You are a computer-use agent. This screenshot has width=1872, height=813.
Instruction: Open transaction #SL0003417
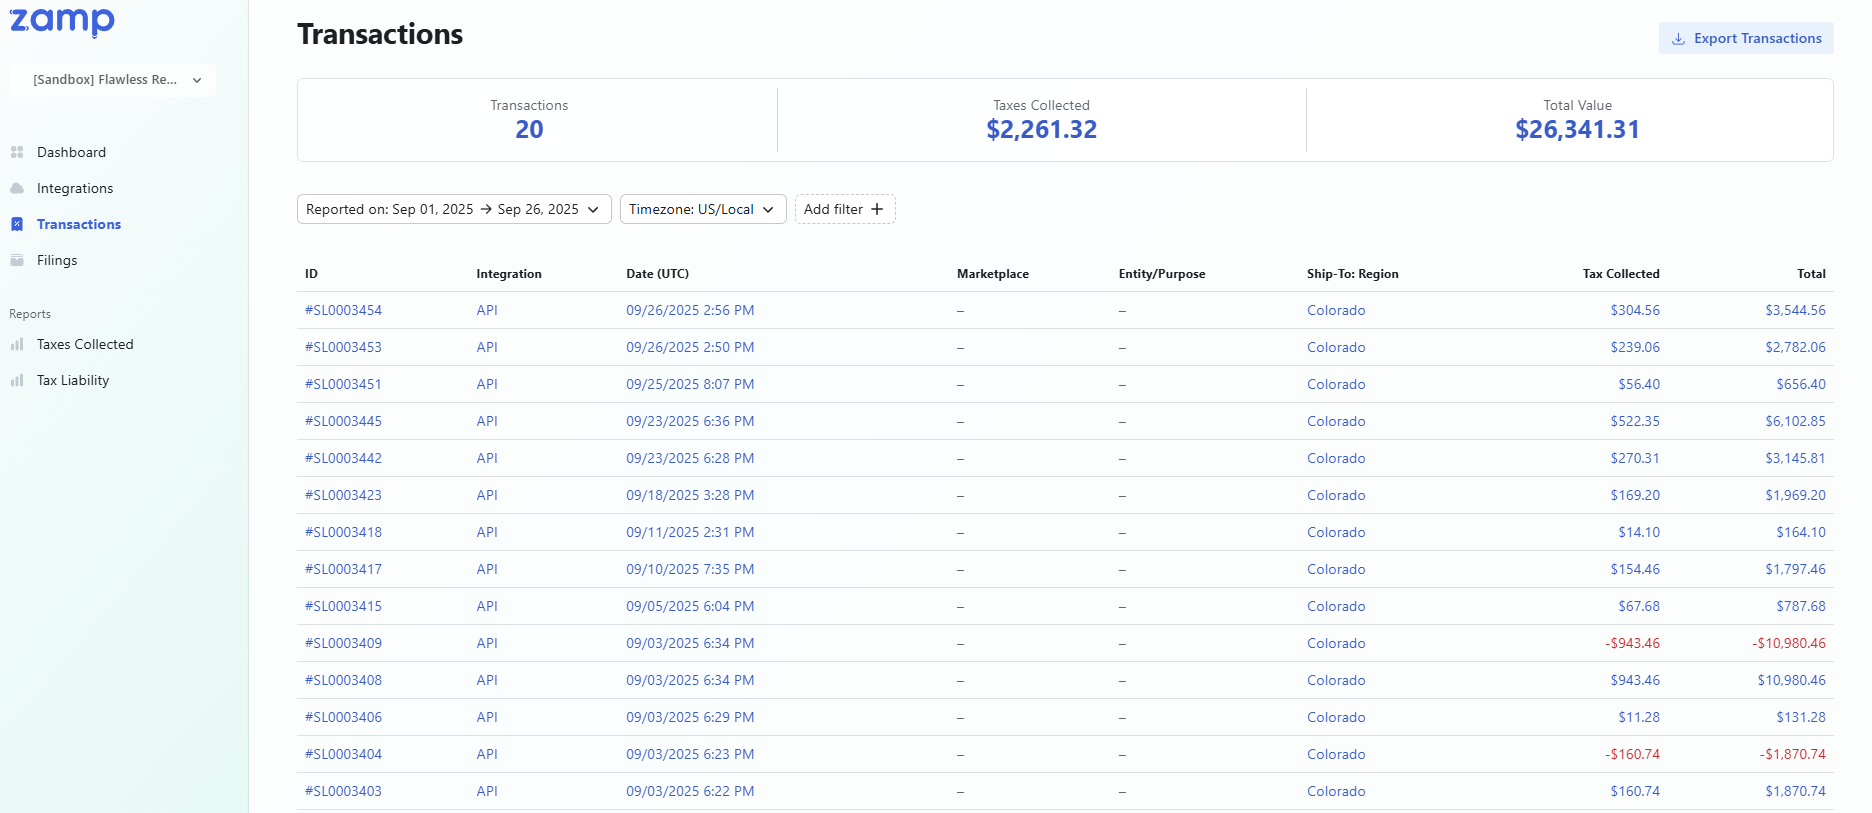pyautogui.click(x=343, y=569)
